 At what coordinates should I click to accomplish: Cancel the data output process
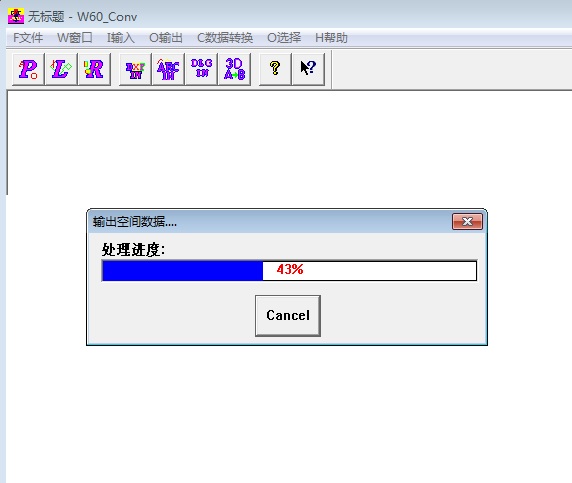coord(288,316)
